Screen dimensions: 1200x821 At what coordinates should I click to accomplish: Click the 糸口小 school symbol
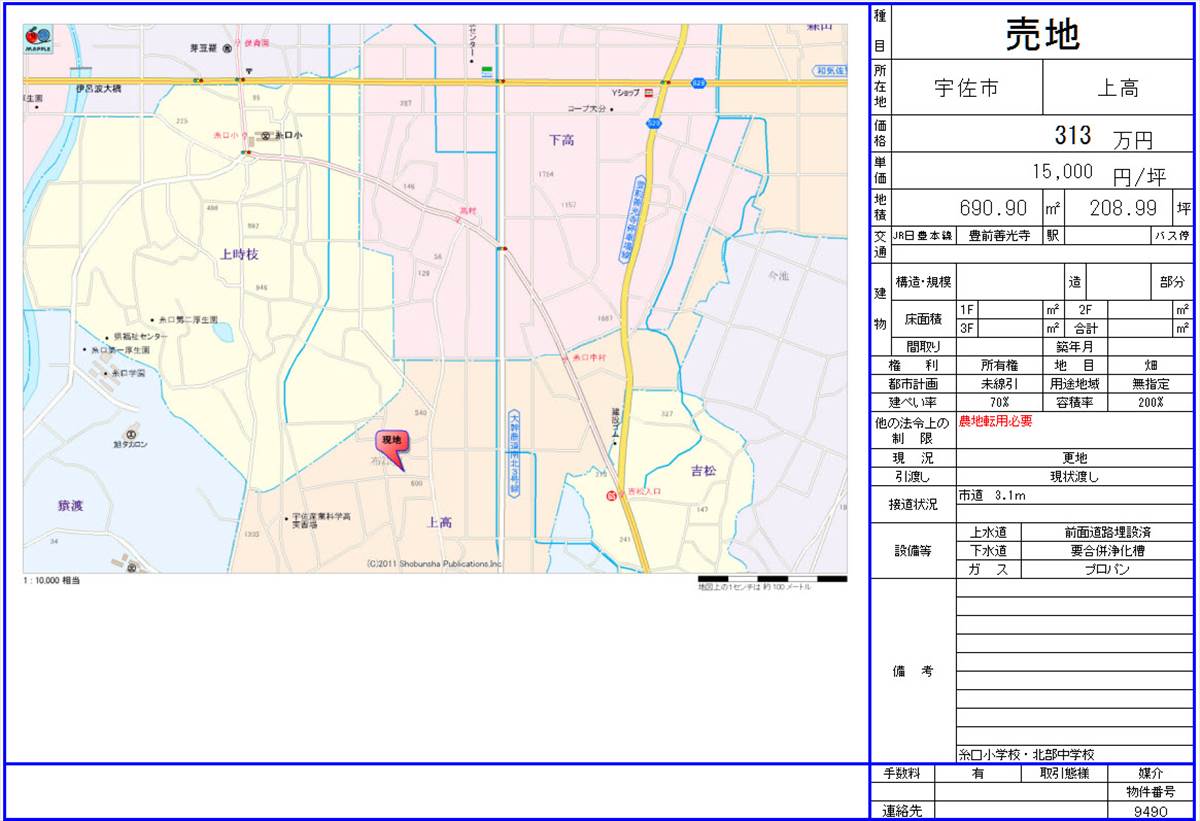pos(265,135)
